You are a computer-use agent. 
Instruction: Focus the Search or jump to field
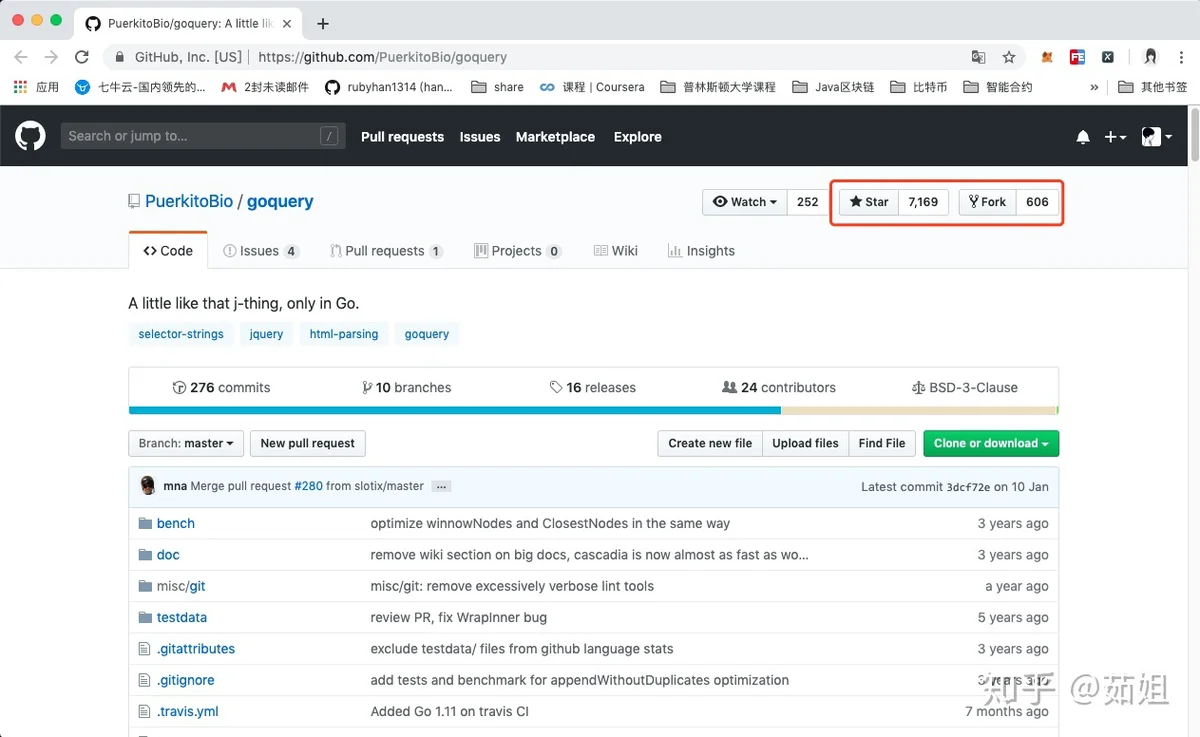[x=190, y=136]
